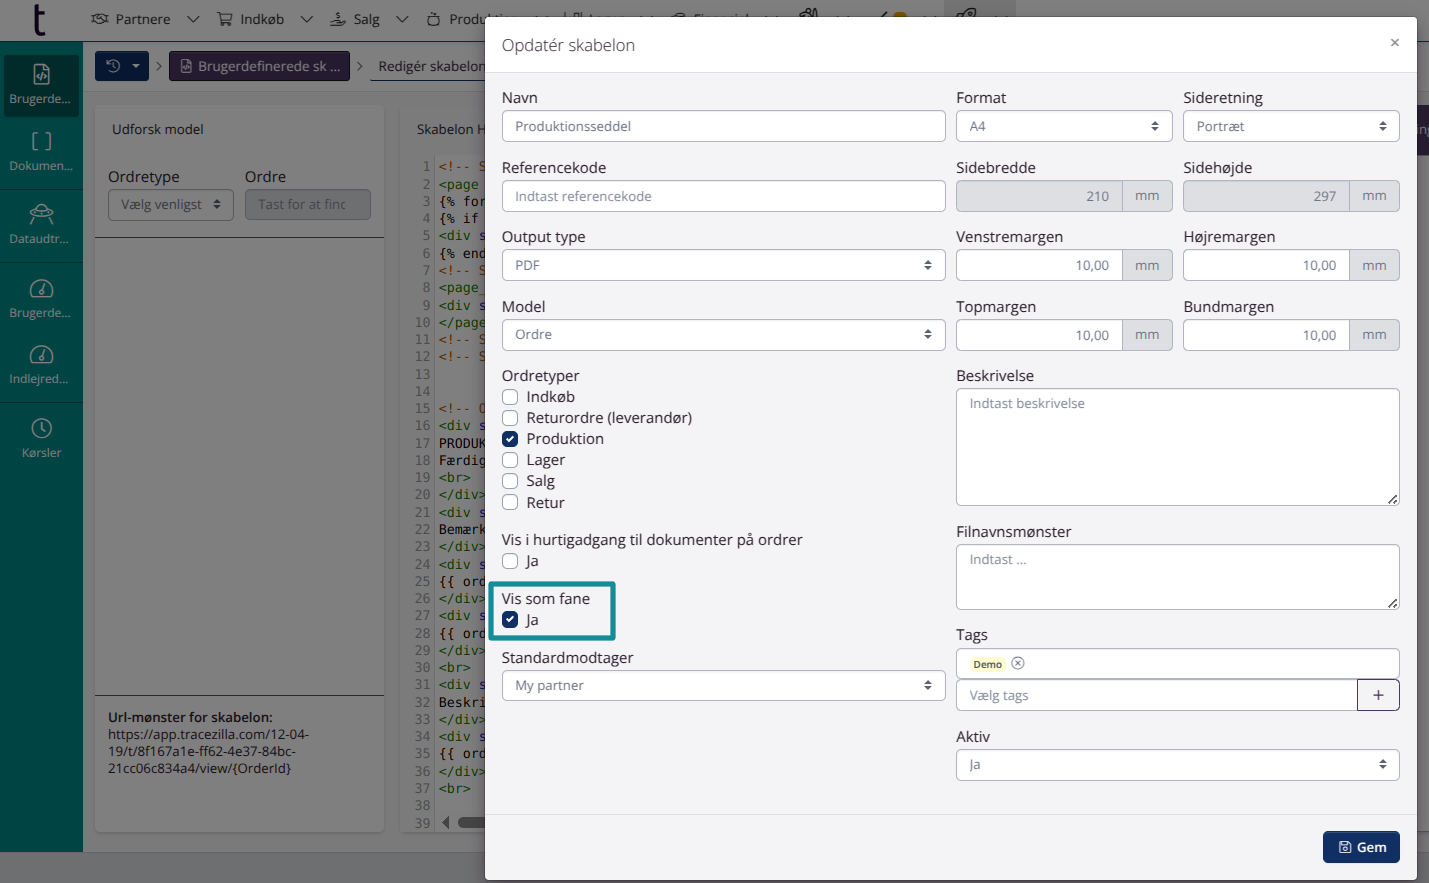Open the Salg menu

(368, 19)
